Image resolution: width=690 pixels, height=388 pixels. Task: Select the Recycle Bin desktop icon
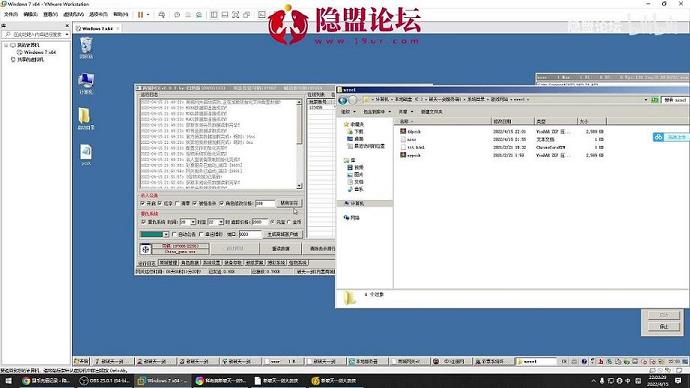click(86, 48)
